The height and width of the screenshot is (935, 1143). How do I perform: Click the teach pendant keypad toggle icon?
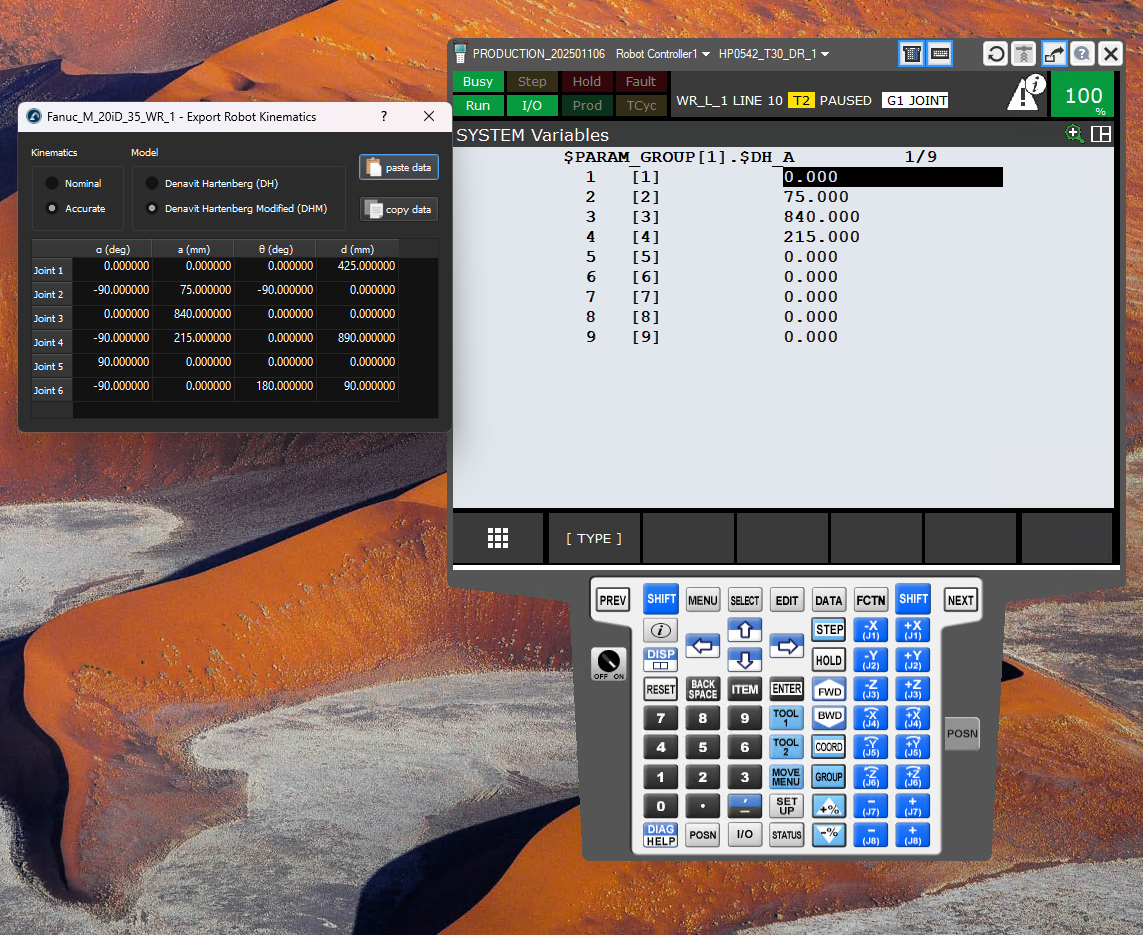click(911, 54)
